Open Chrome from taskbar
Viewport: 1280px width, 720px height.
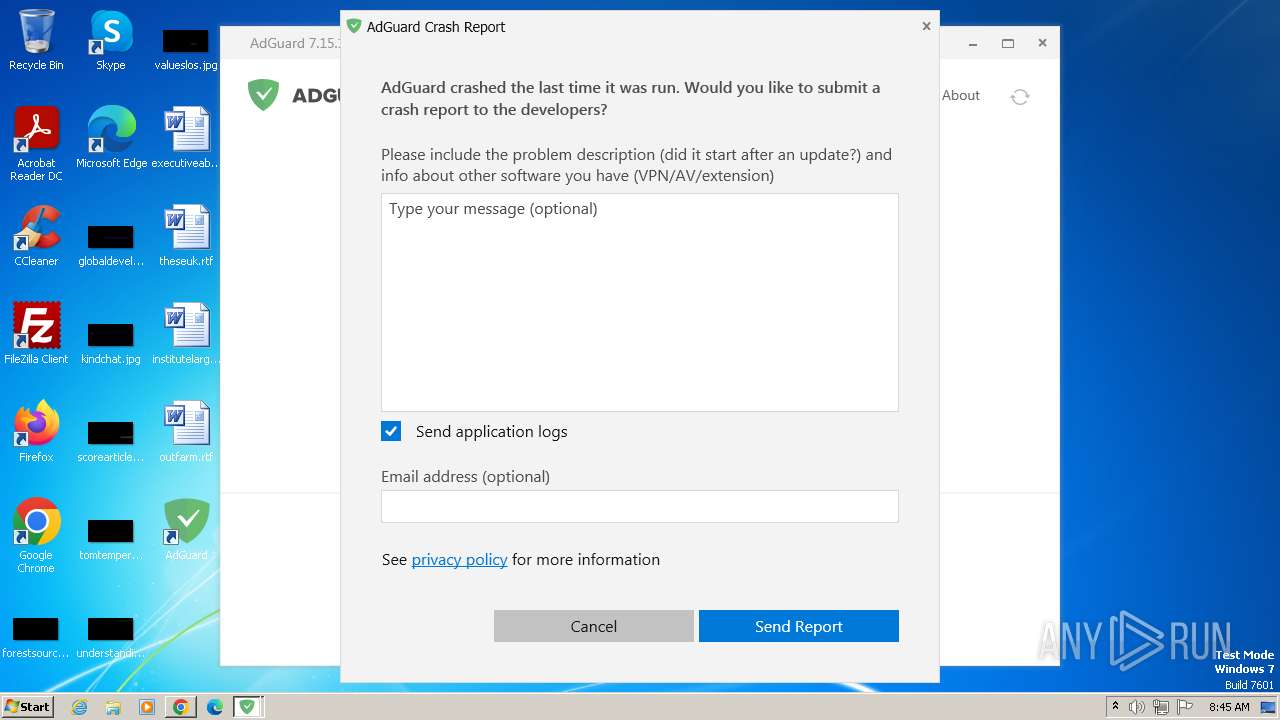click(x=180, y=707)
